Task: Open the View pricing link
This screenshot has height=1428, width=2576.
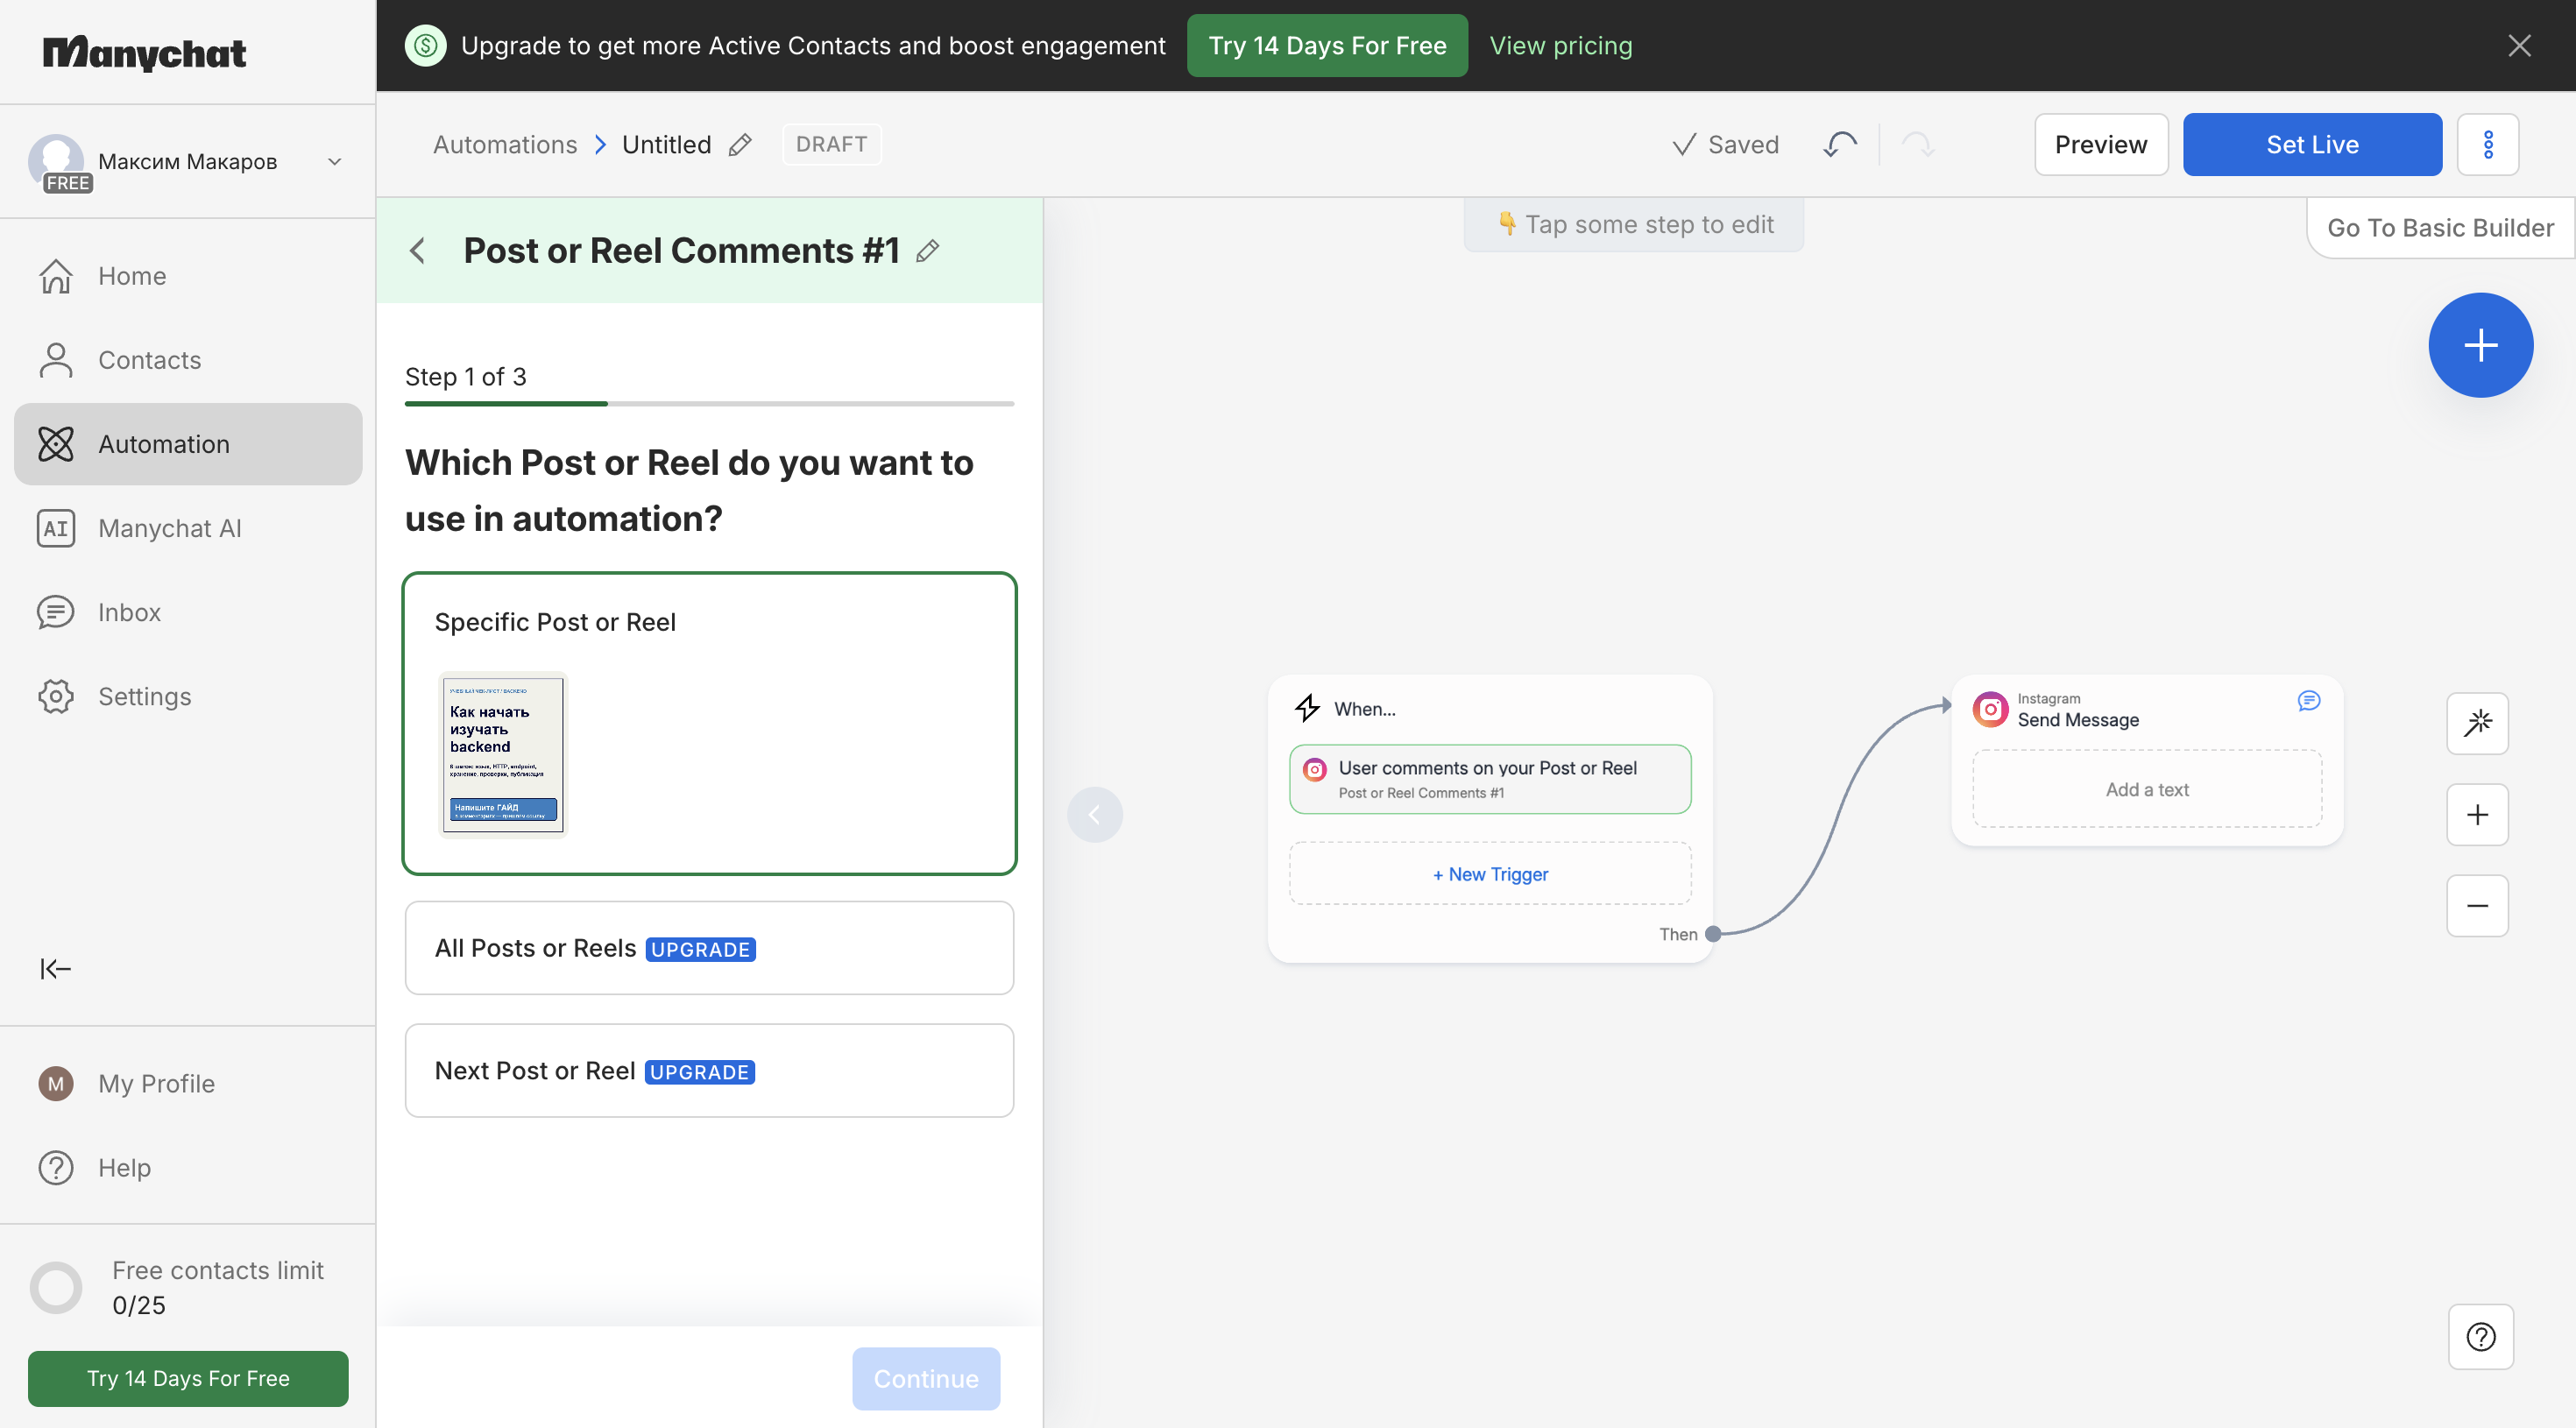Action: pyautogui.click(x=1560, y=45)
